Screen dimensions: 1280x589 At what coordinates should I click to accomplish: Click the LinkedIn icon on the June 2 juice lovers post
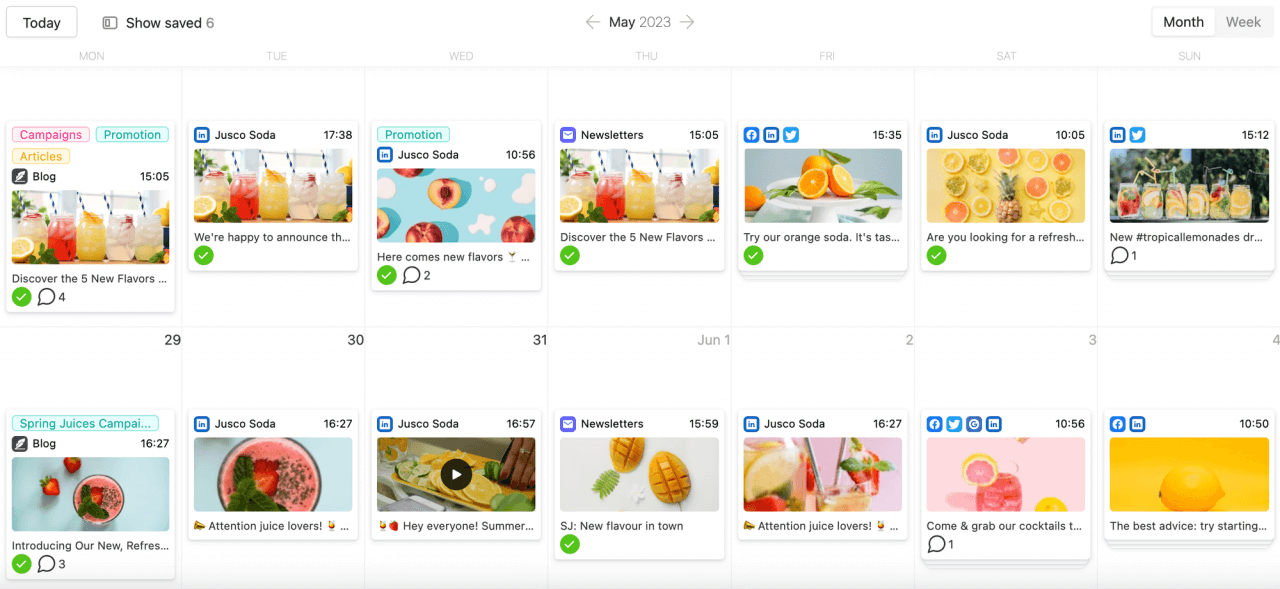[751, 423]
